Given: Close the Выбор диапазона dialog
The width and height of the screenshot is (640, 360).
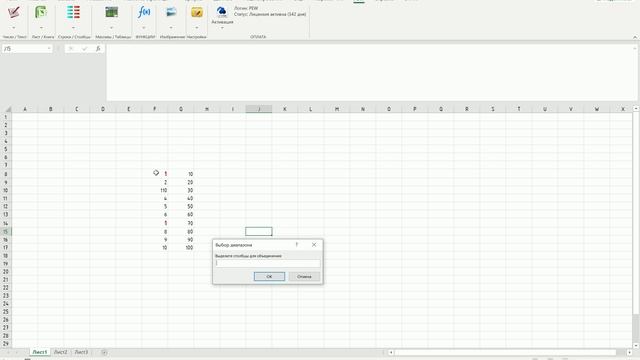Looking at the screenshot, I should (314, 245).
